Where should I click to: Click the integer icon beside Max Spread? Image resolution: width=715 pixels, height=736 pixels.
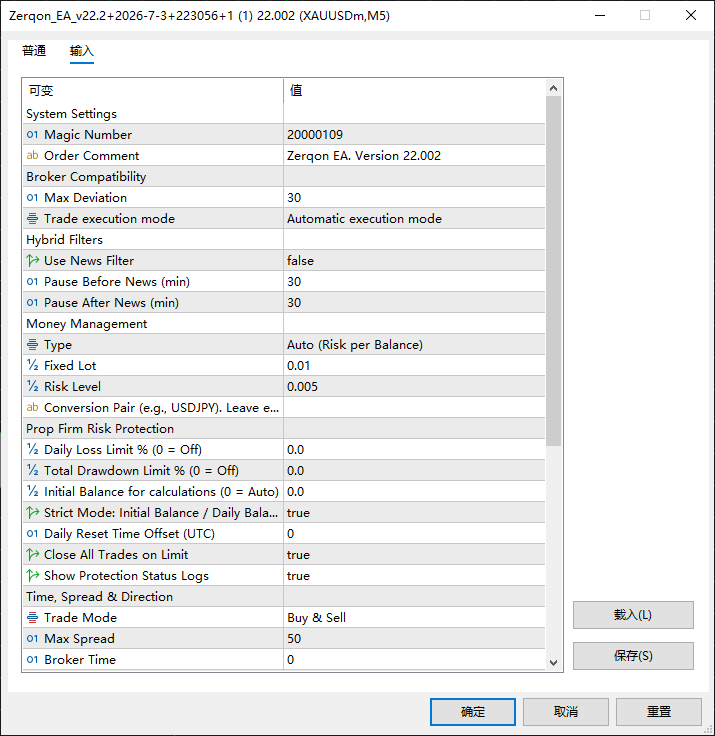[x=32, y=639]
